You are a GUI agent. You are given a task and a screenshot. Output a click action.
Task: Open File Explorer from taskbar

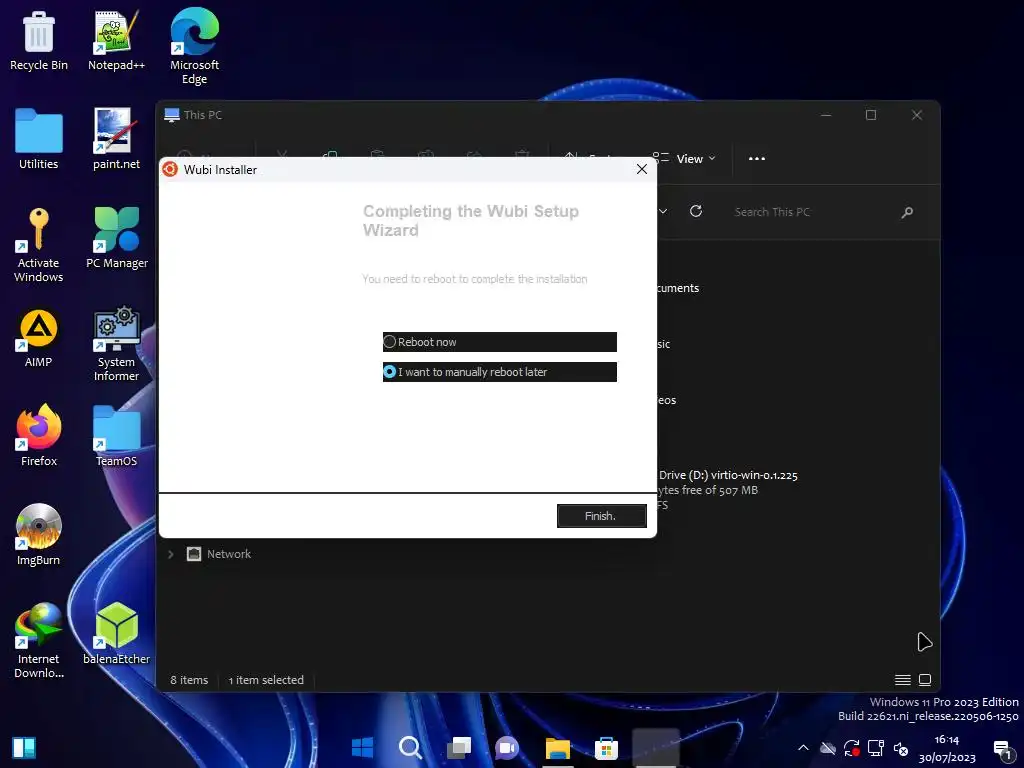(558, 748)
